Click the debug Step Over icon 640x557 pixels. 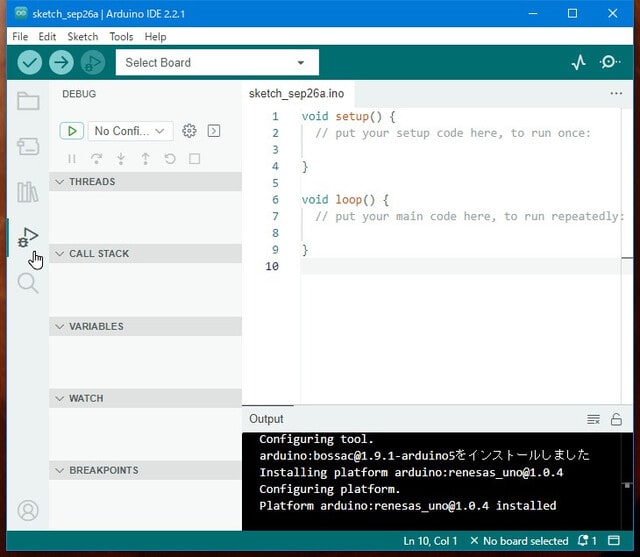[96, 159]
